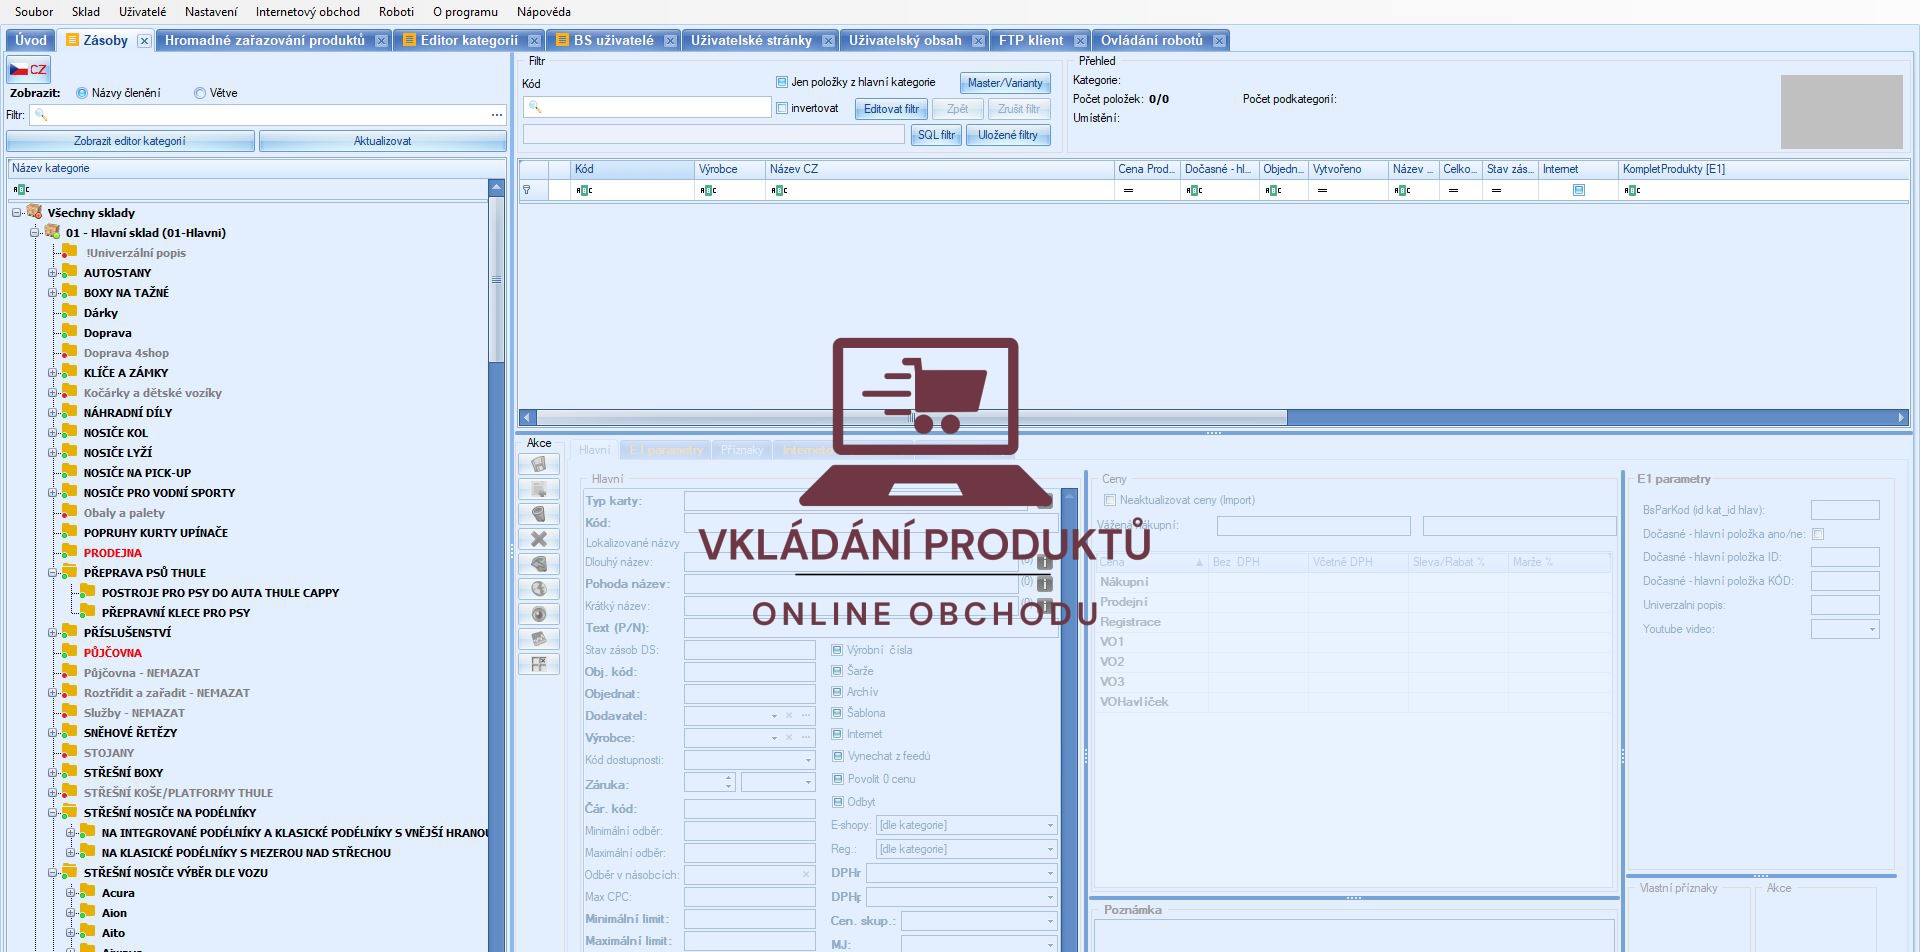Screen dimensions: 1920x952
Task: Collapse the PŘEPRAVA PSŮ THULE category
Action: click(x=53, y=573)
